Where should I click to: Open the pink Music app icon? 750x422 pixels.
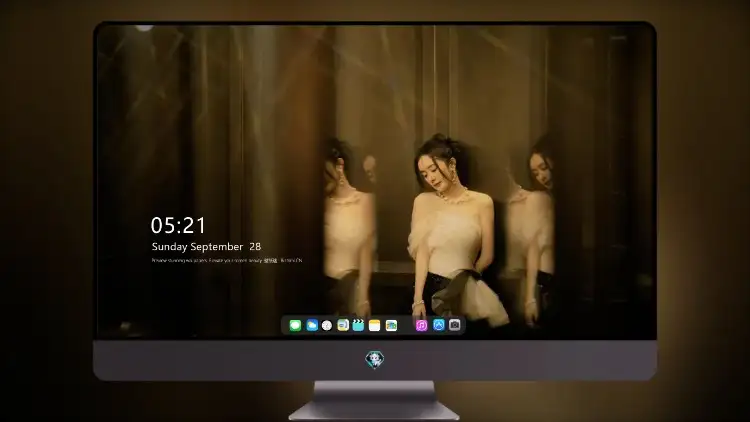coord(421,326)
